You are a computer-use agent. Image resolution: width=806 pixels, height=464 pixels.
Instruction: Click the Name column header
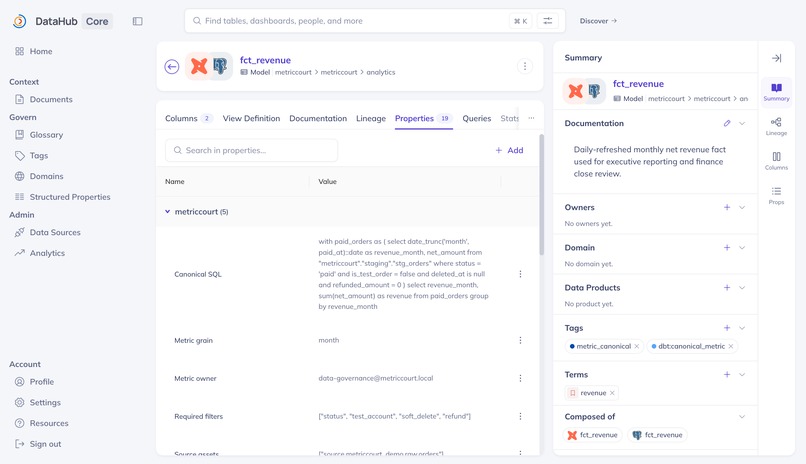175,181
